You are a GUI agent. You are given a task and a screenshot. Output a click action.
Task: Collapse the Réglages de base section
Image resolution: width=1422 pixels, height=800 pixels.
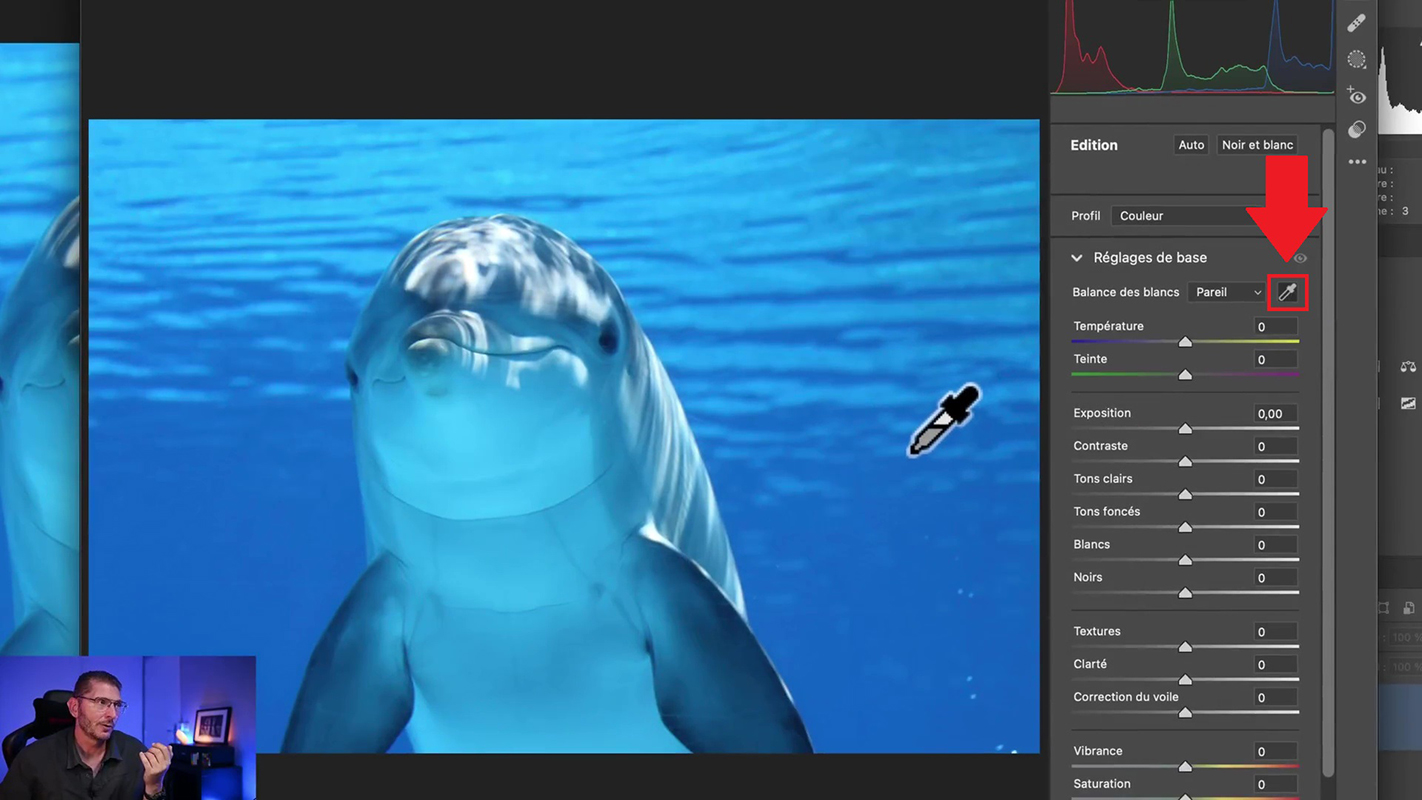click(x=1077, y=258)
